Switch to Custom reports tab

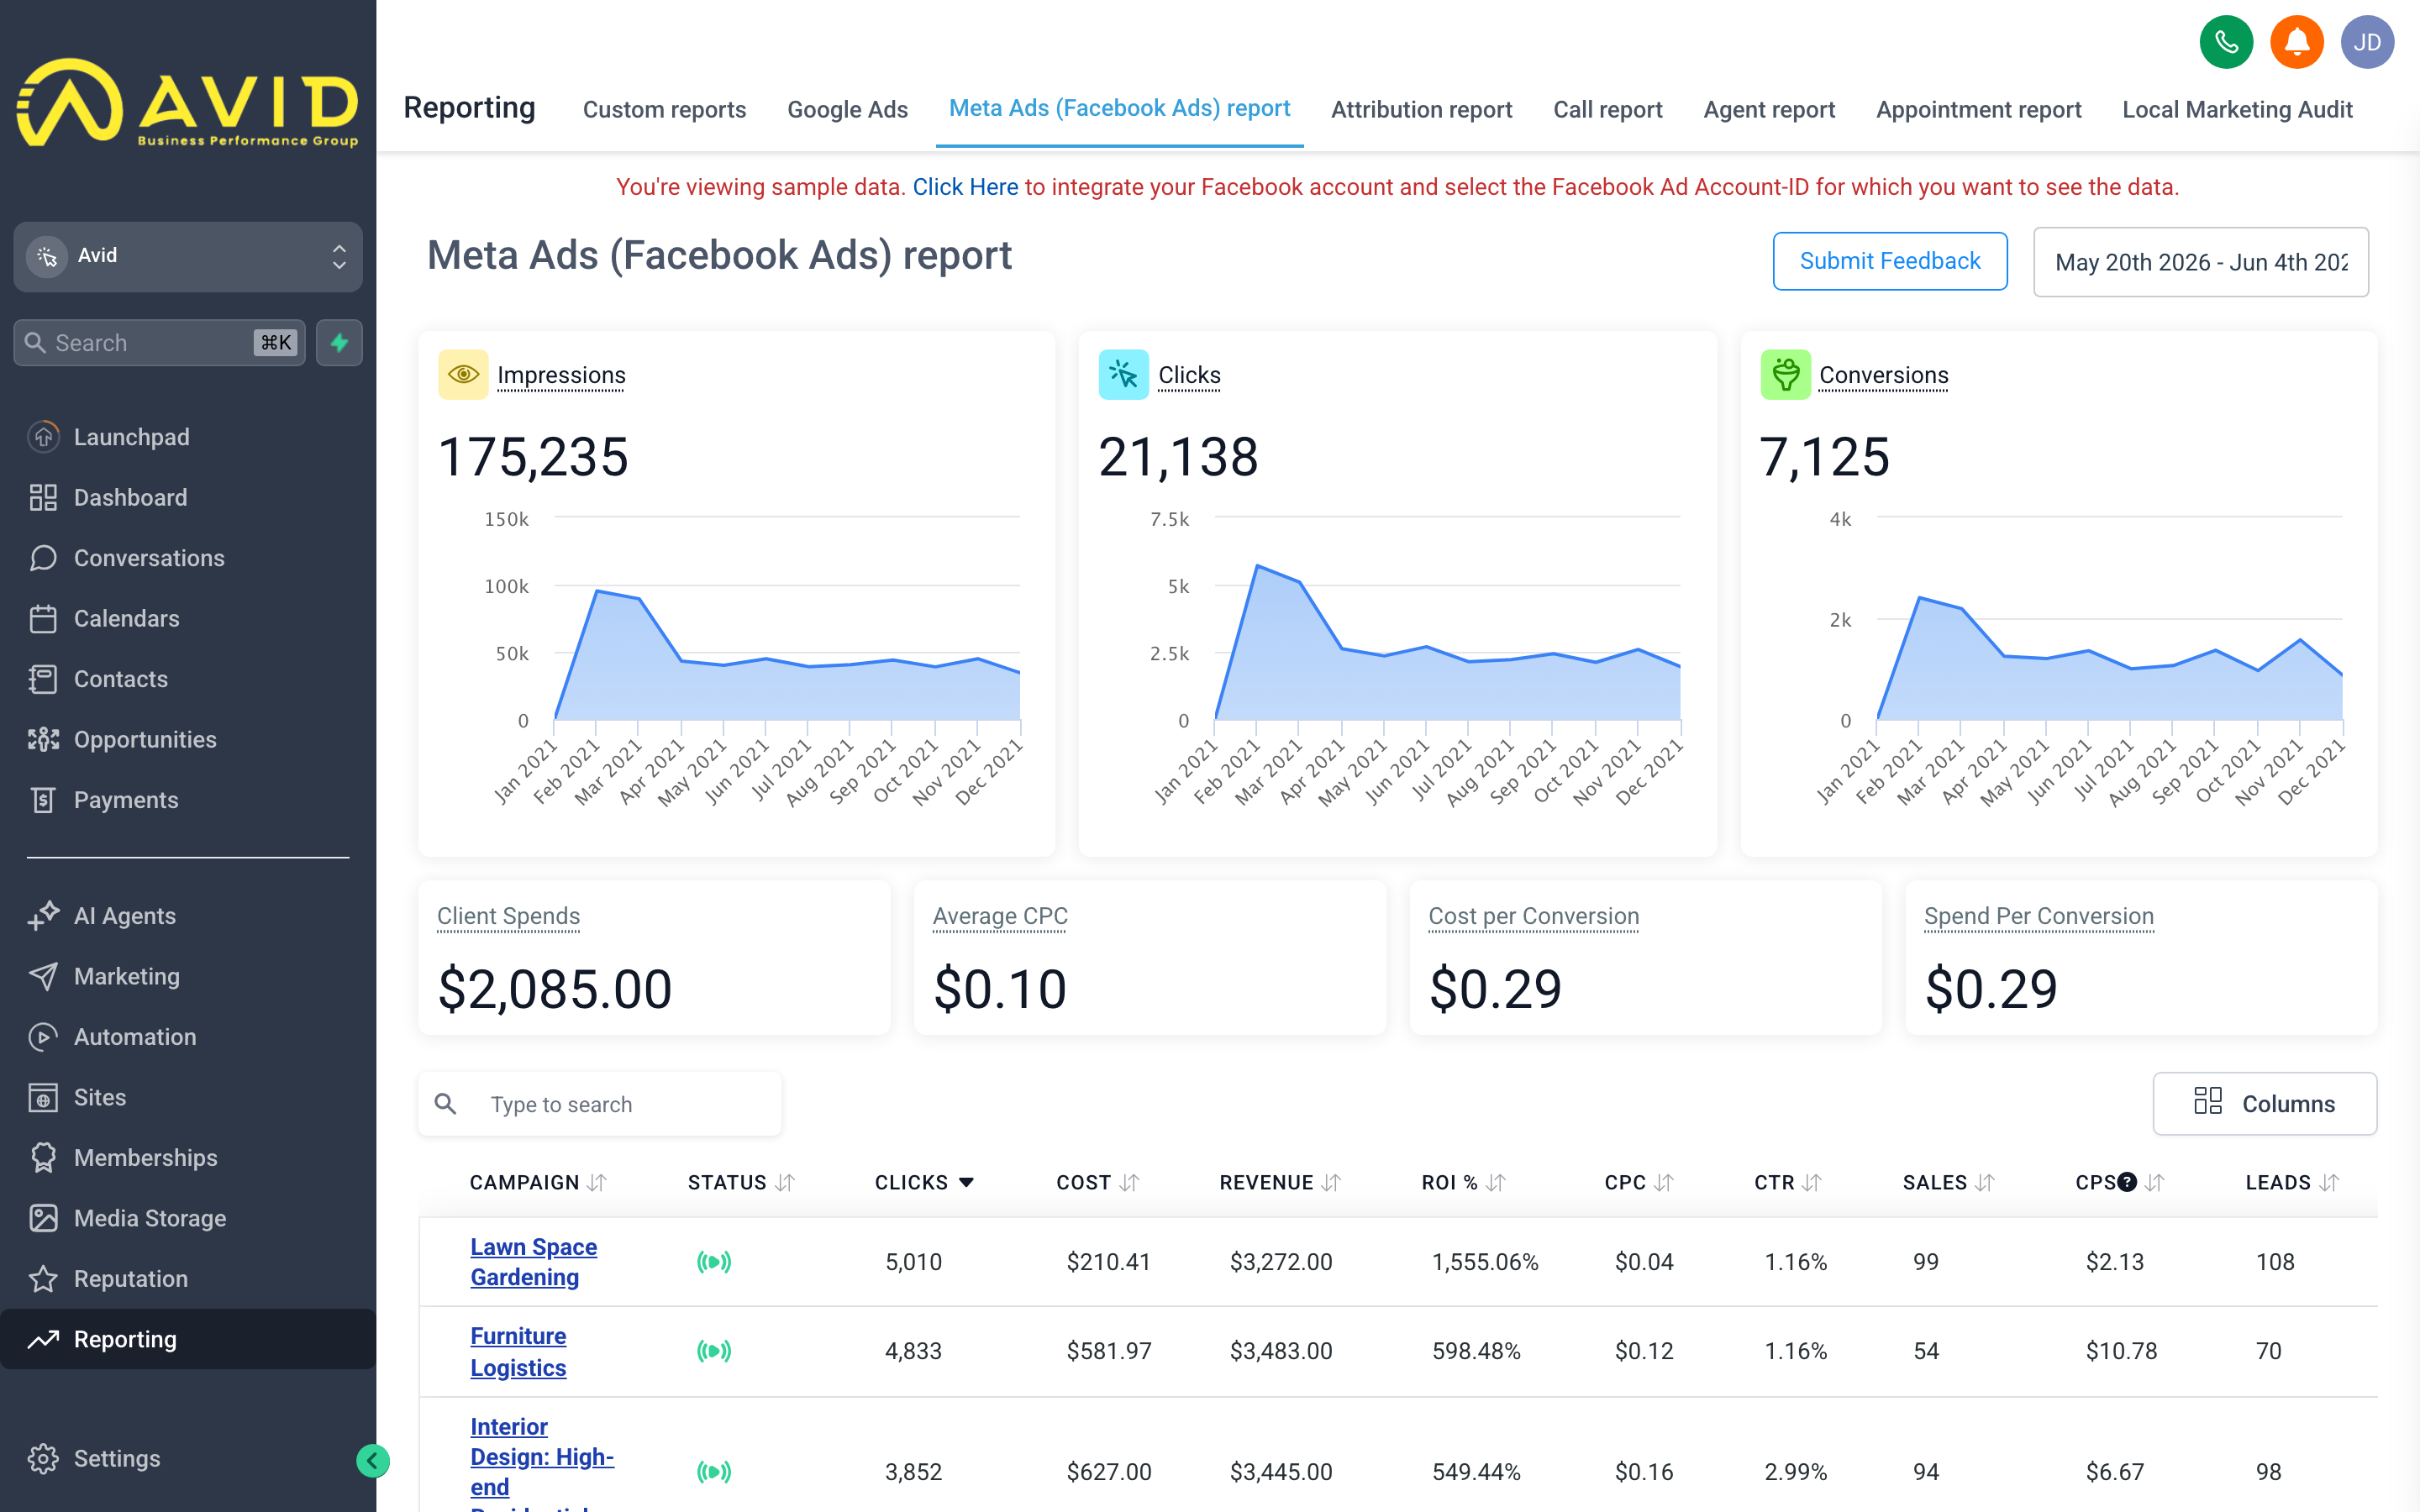664,109
